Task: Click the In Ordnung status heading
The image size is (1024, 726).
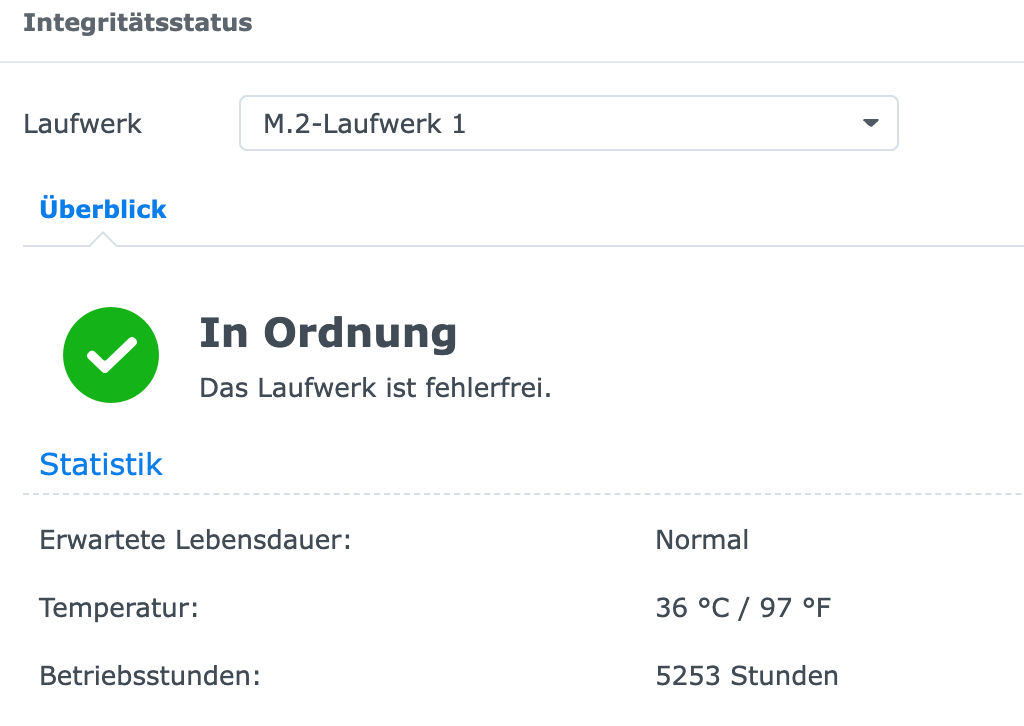Action: click(x=328, y=333)
